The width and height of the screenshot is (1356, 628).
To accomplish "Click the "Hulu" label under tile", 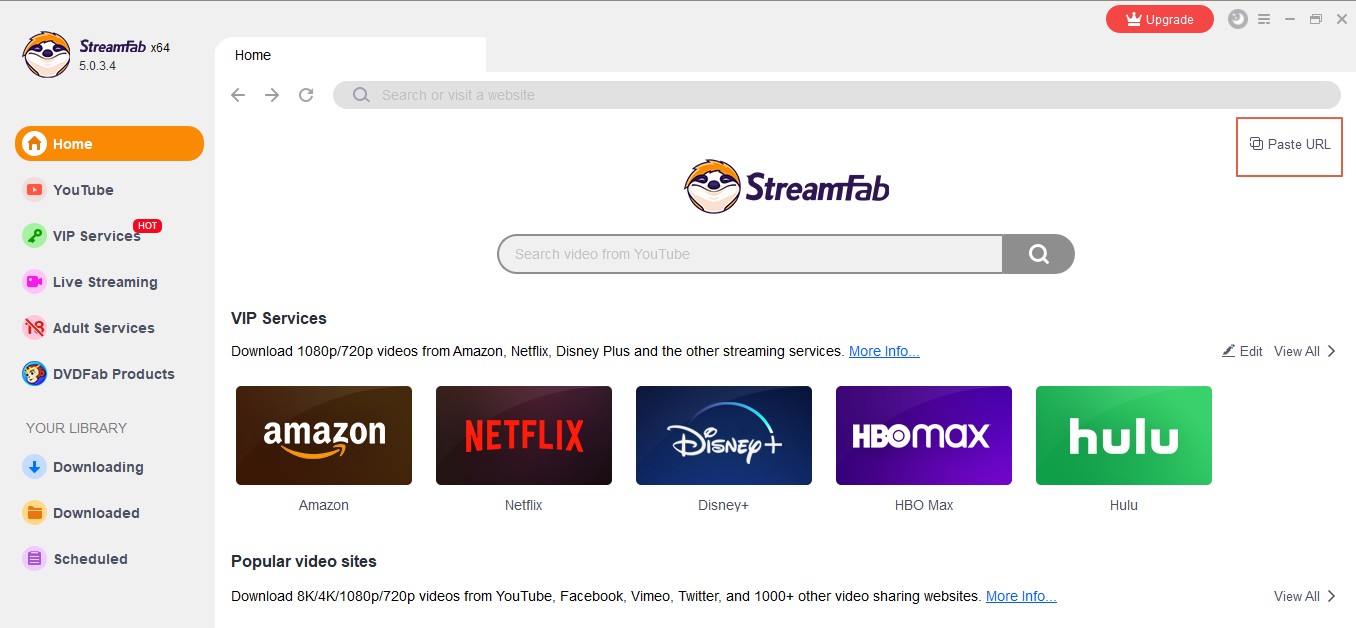I will click(1124, 505).
